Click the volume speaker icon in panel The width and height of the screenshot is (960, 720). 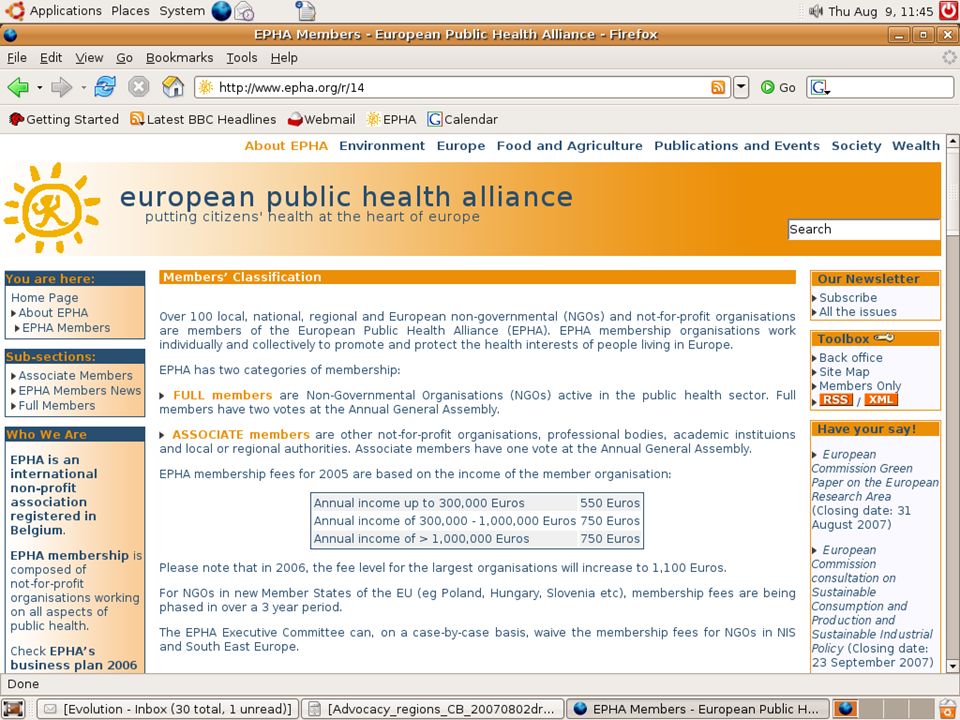pyautogui.click(x=816, y=11)
